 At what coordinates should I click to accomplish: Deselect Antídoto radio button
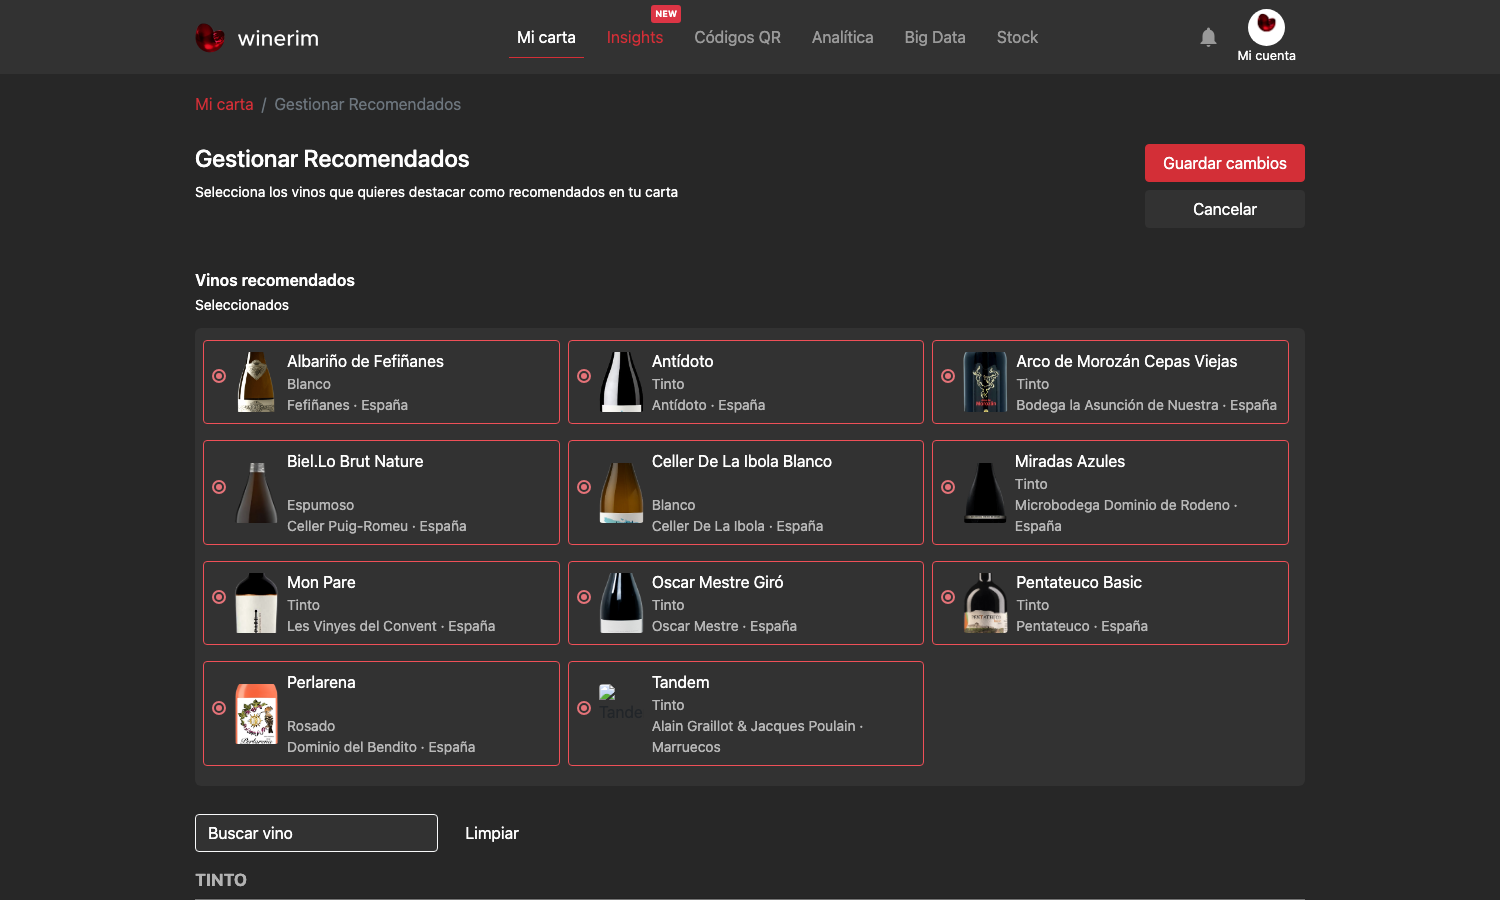tap(584, 376)
